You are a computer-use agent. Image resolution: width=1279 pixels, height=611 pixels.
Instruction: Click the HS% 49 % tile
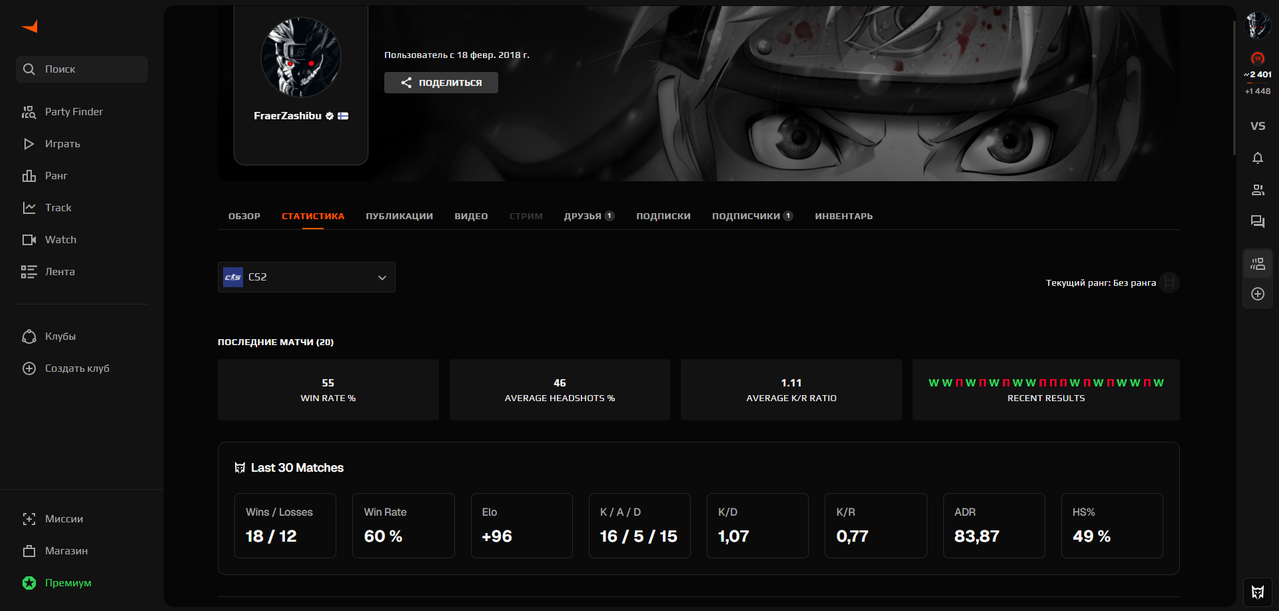pos(1111,525)
